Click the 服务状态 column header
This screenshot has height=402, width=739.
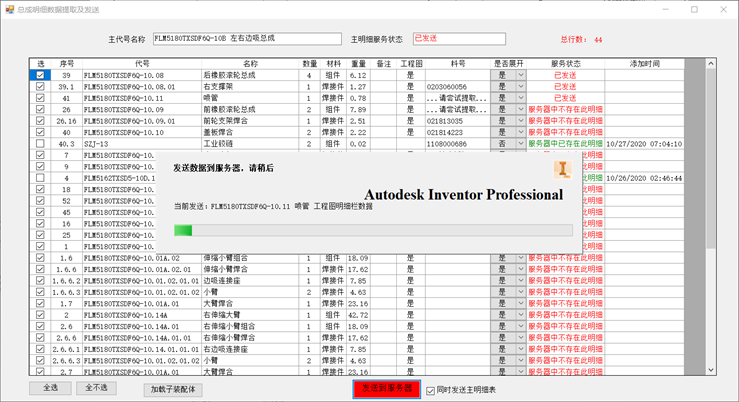pos(565,63)
